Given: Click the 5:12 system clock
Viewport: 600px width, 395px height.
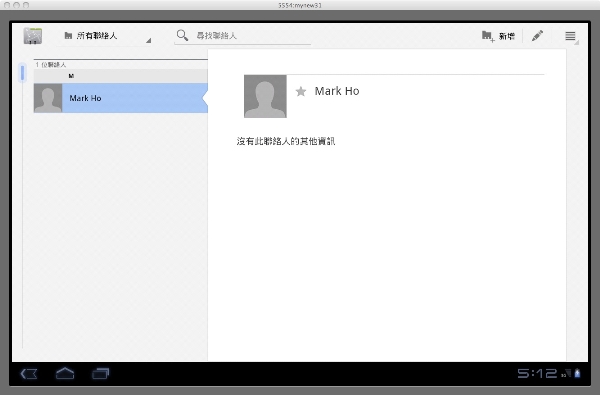Looking at the screenshot, I should click(537, 373).
